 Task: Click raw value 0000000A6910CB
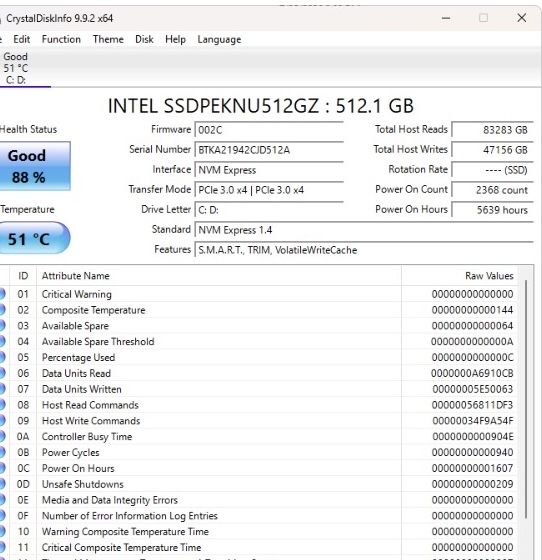coord(472,373)
